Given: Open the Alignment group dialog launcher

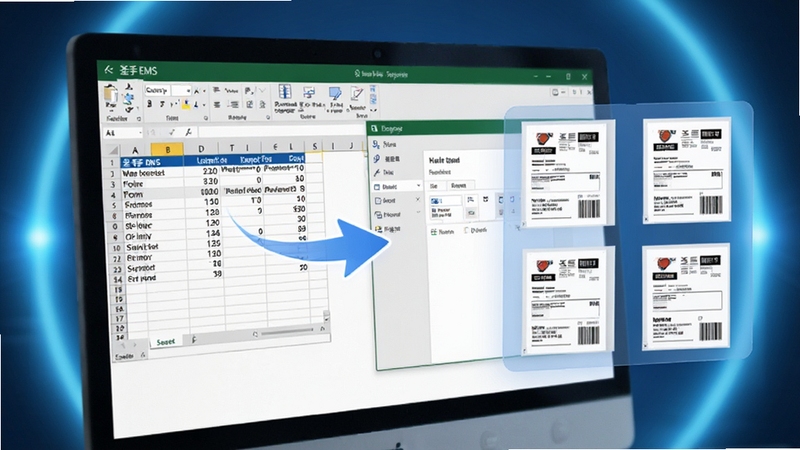Looking at the screenshot, I should [268, 118].
